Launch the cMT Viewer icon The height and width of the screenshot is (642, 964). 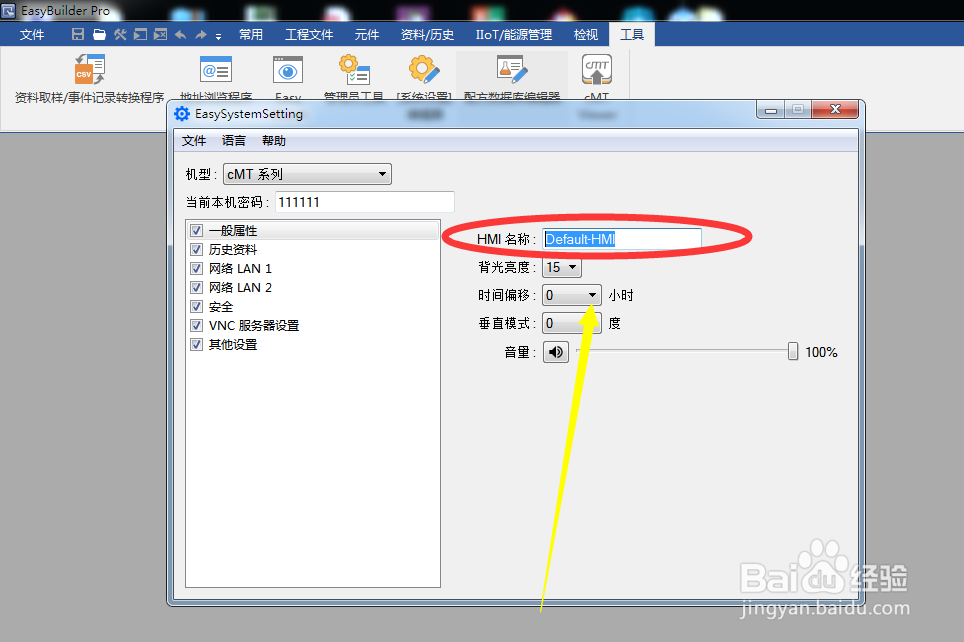(x=596, y=69)
